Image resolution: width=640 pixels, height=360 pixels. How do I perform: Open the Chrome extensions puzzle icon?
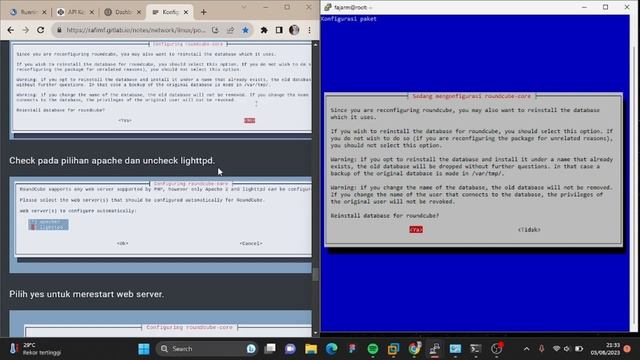(264, 30)
